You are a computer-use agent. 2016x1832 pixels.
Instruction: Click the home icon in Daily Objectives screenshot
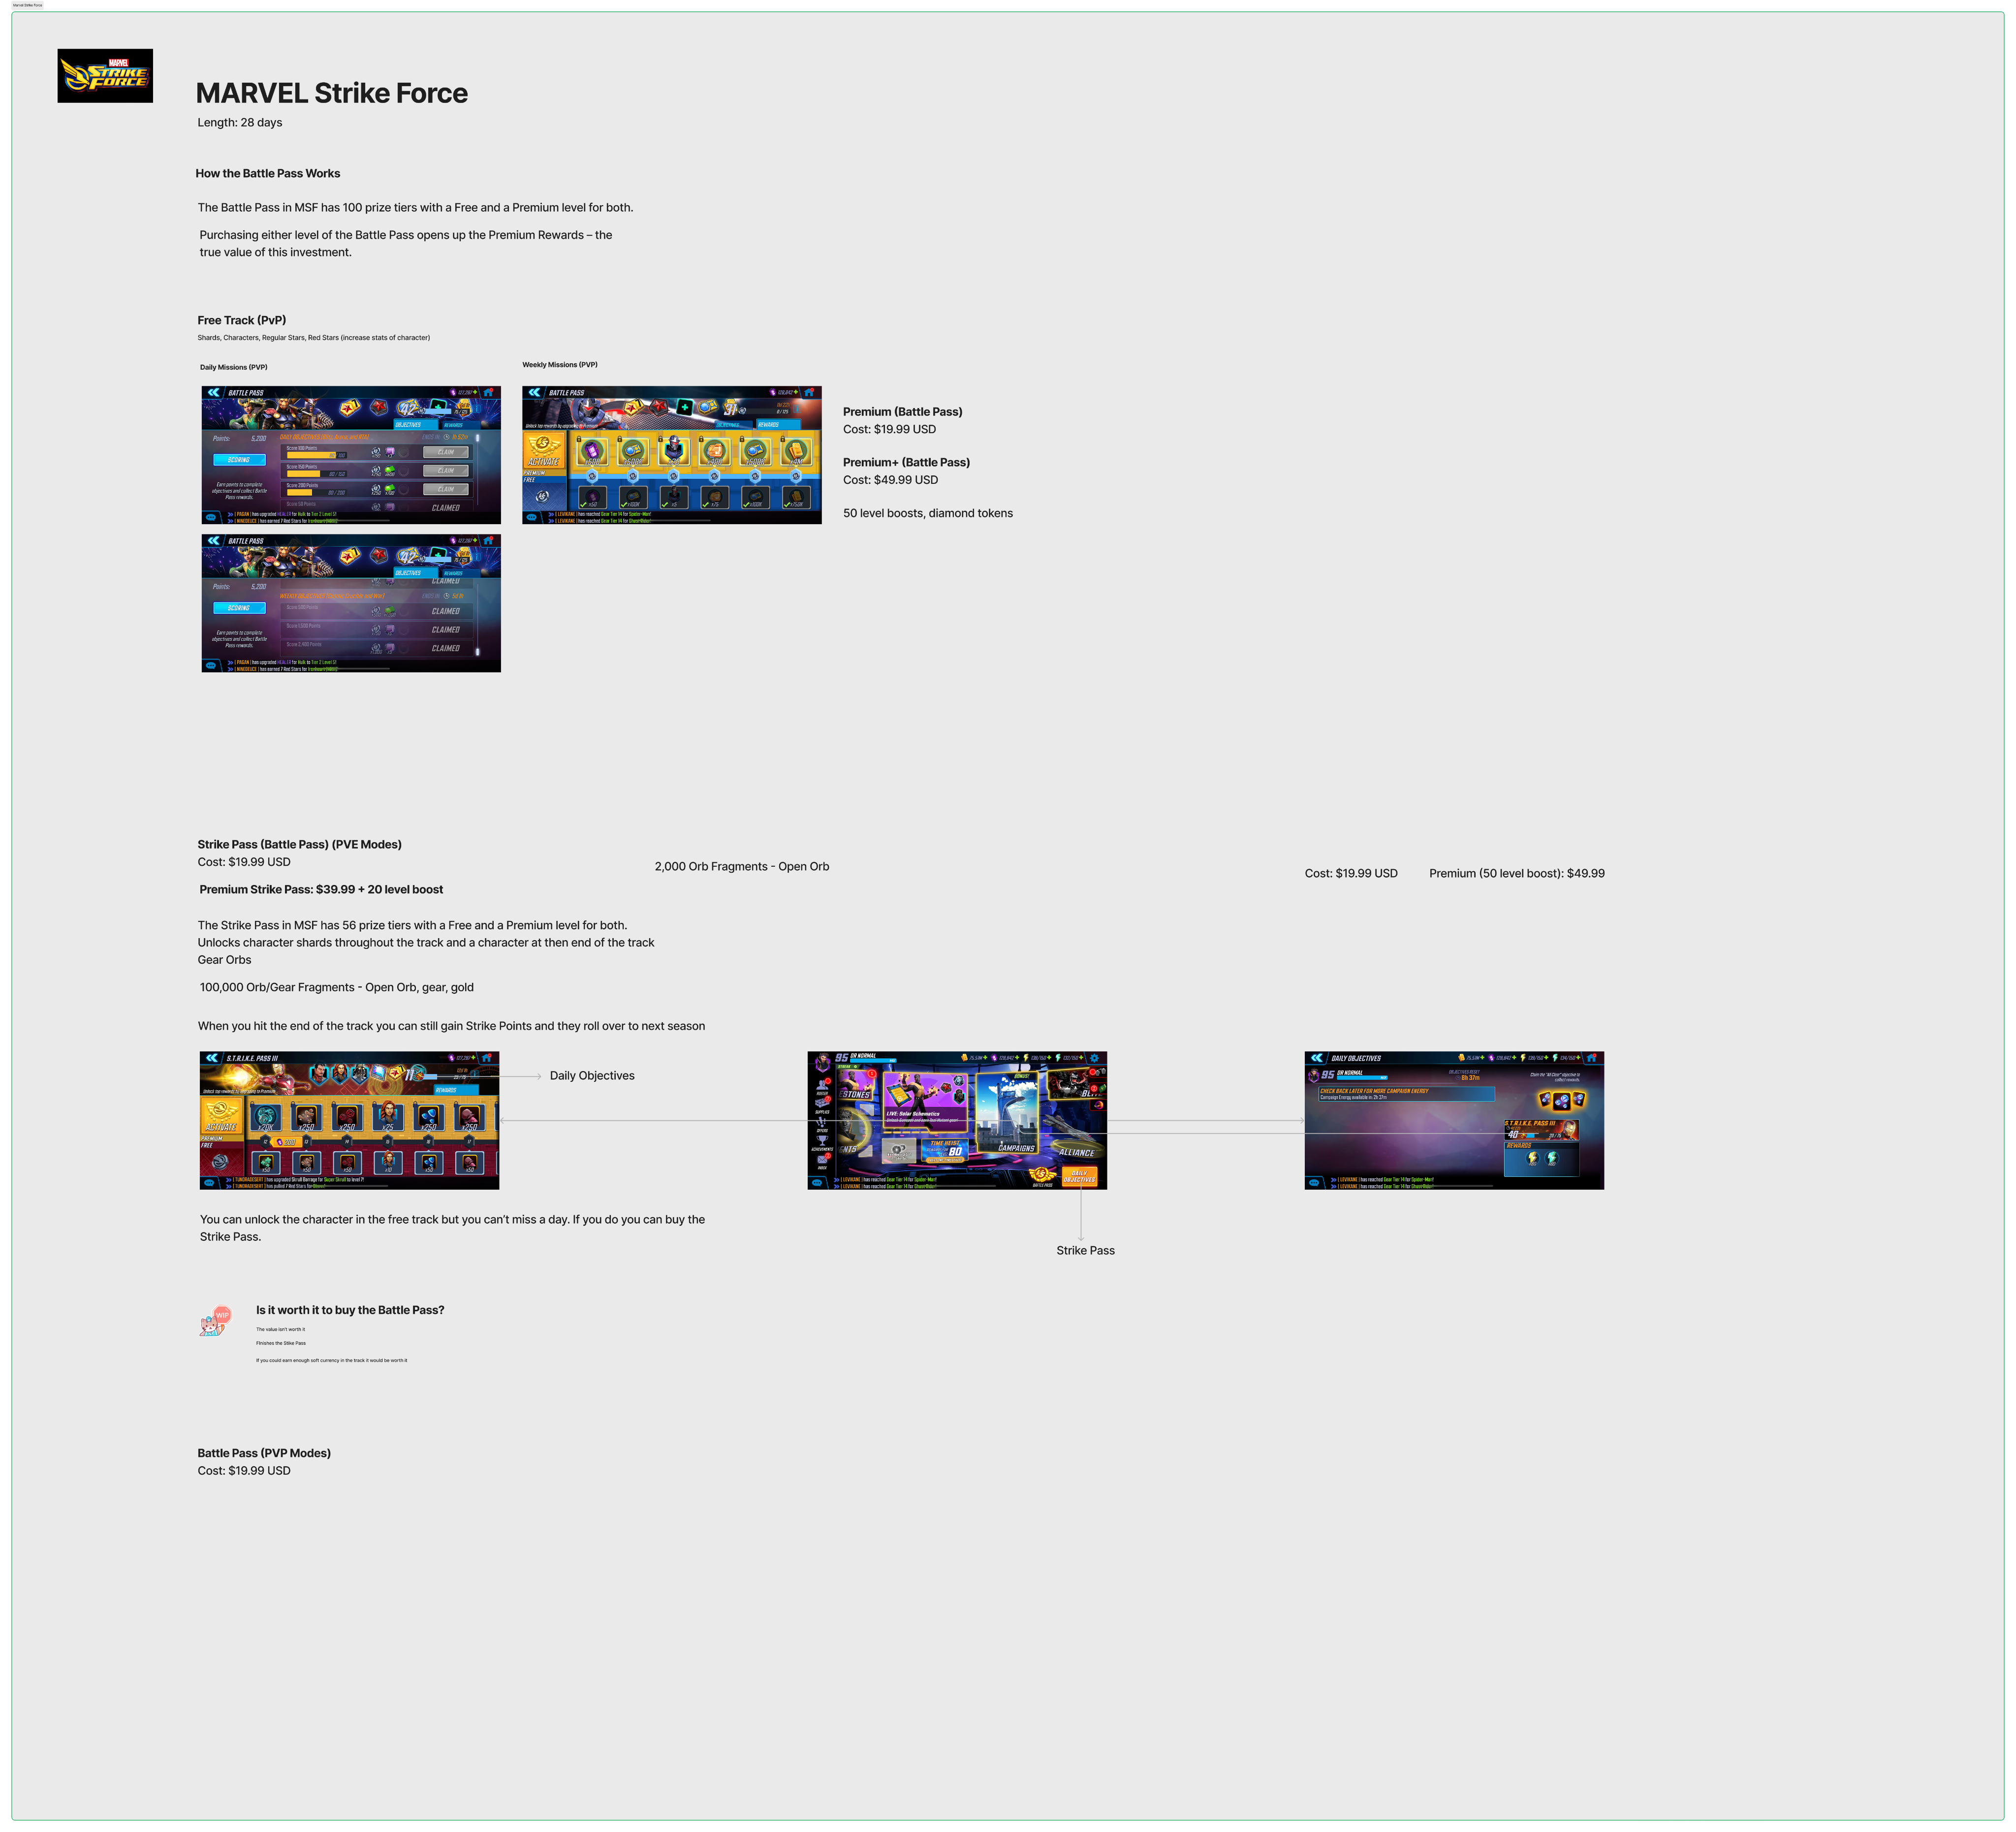tap(1591, 1058)
